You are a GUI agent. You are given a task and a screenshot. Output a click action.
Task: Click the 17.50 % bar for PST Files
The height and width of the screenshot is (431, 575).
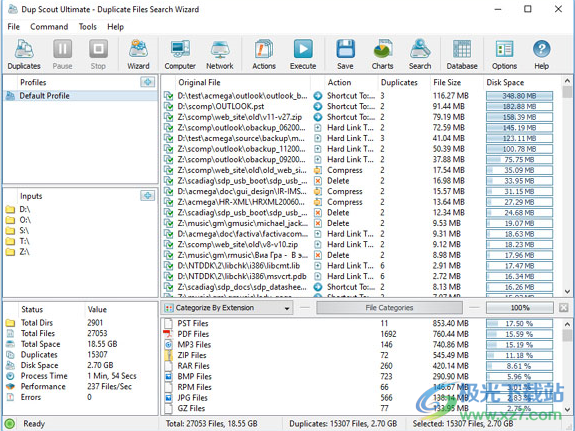point(519,324)
